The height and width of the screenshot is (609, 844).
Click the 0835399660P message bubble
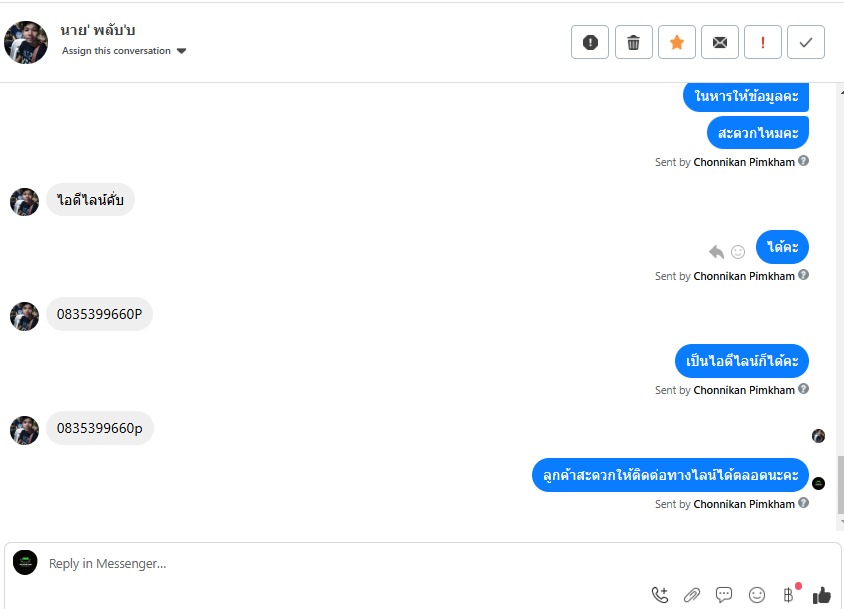click(100, 314)
